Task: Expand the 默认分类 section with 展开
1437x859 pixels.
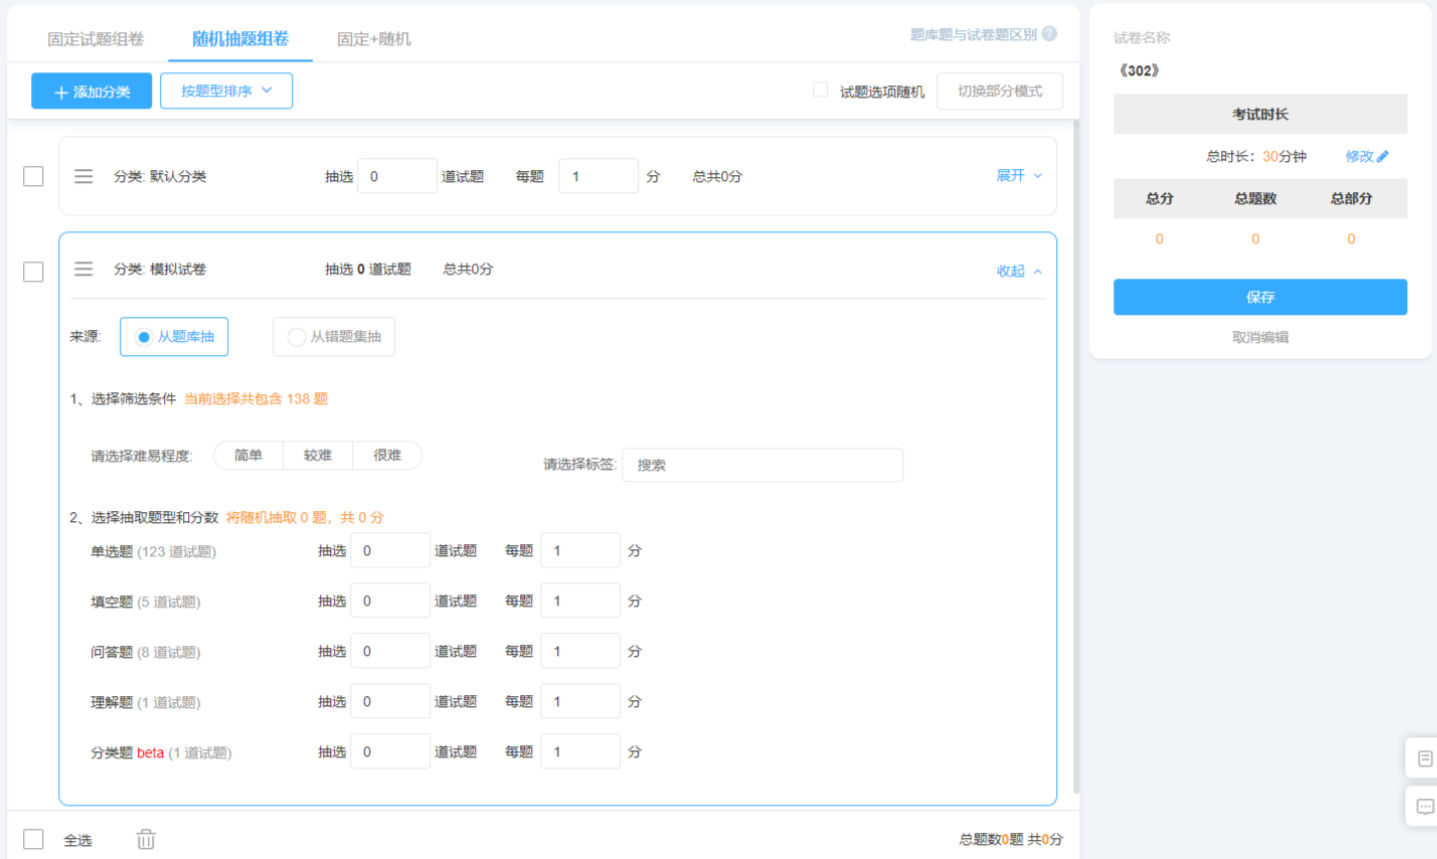Action: 1019,175
